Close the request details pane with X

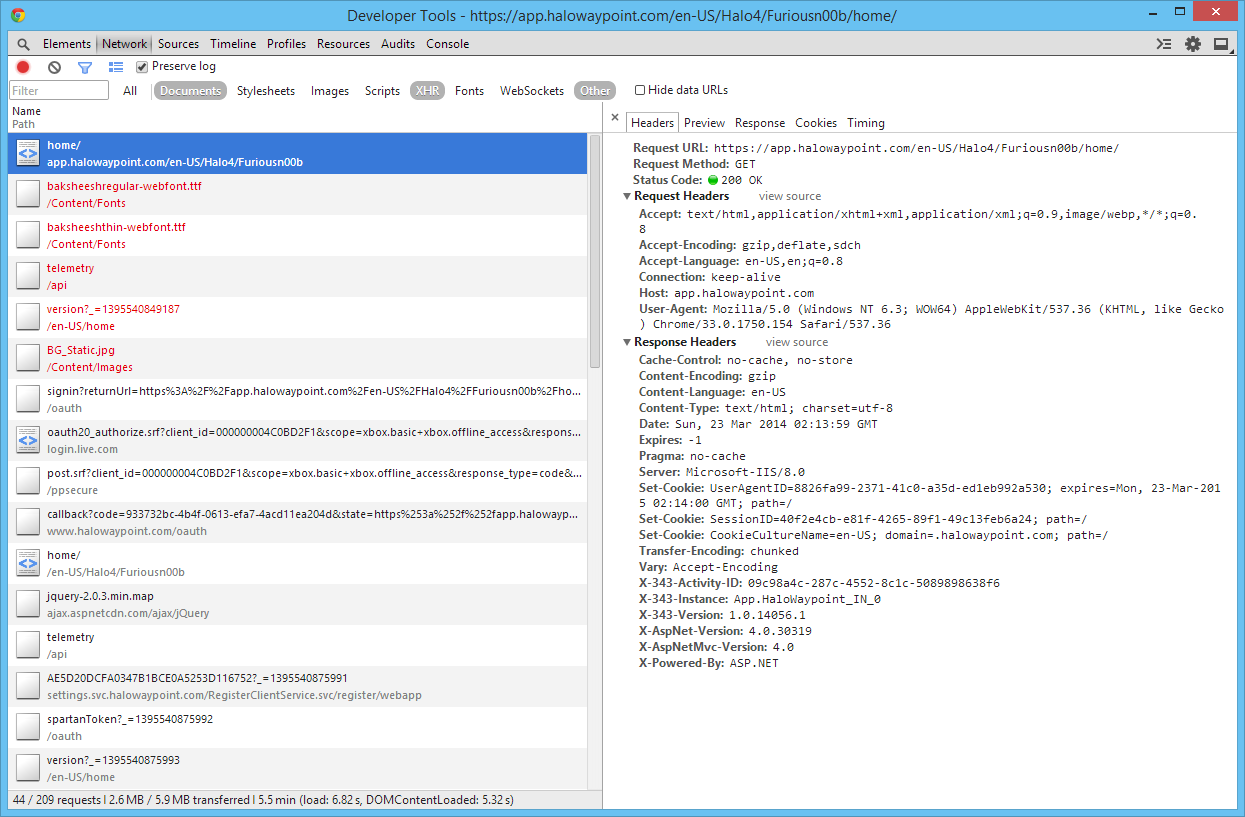(615, 118)
